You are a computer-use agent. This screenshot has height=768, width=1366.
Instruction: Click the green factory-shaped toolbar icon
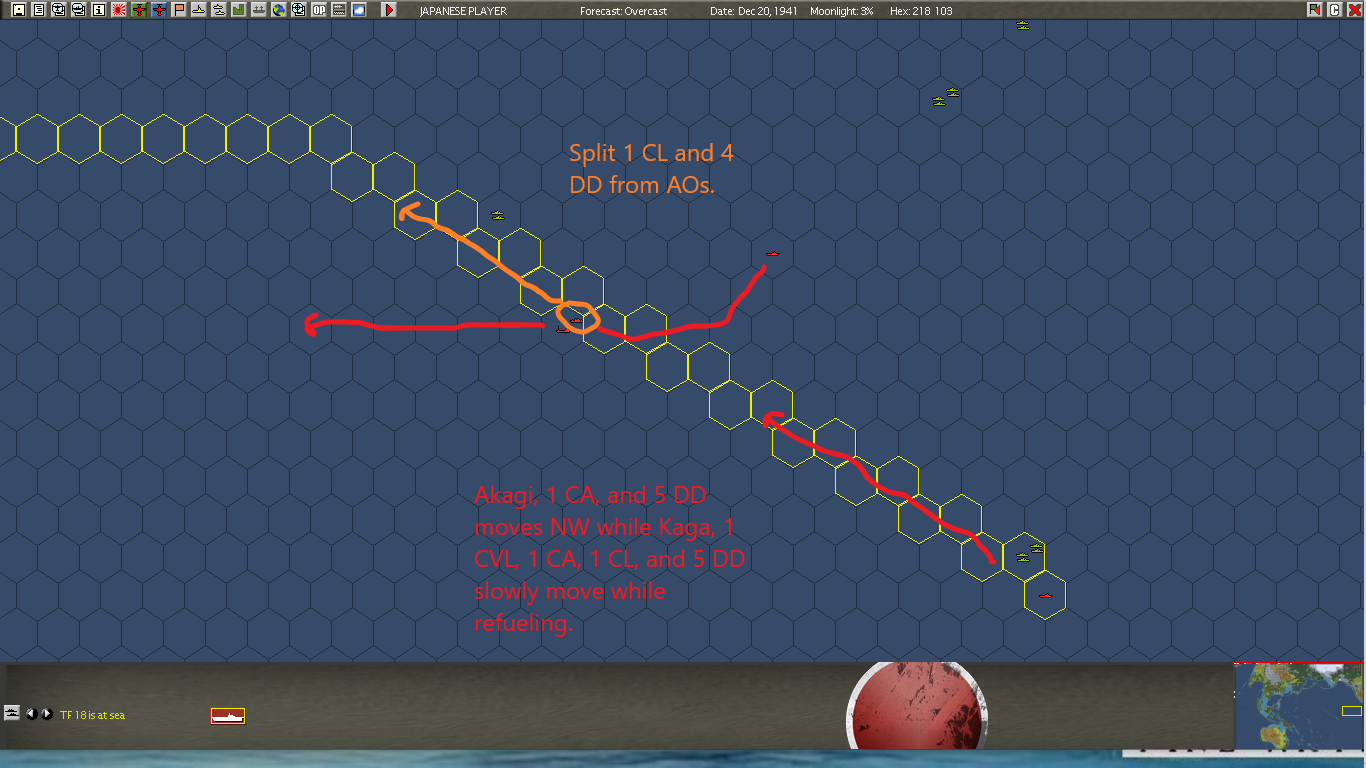238,10
